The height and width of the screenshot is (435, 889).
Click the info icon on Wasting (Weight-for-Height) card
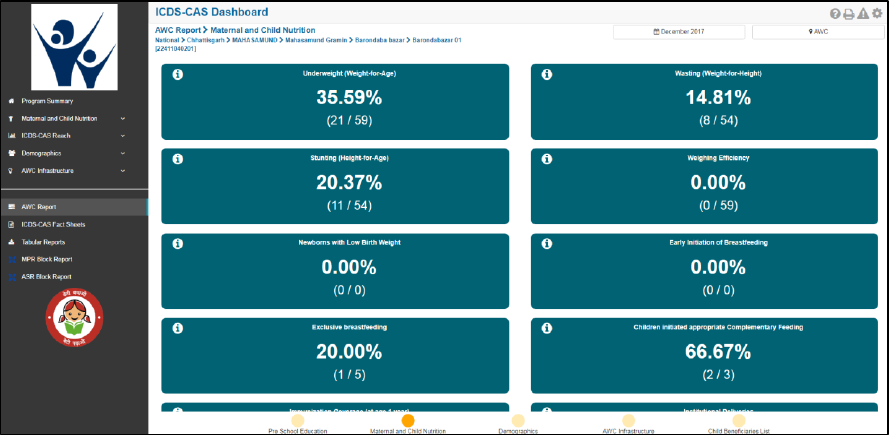tap(547, 75)
